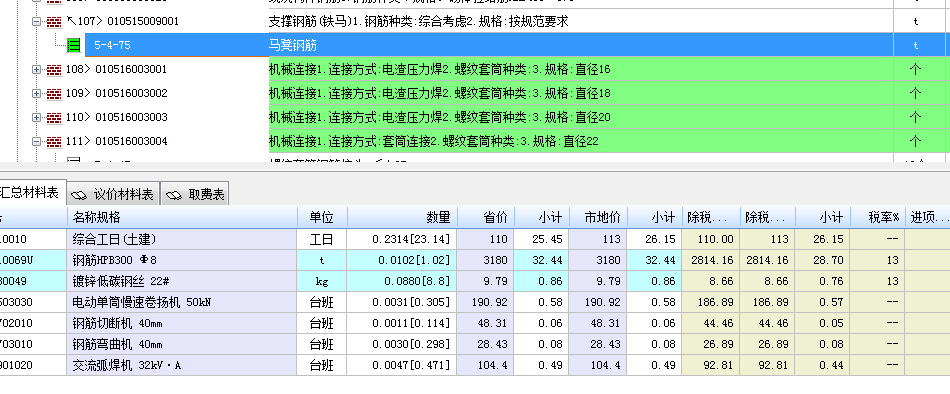Click brick icon of item 111
Screen dimensions: 950x394
[x=55, y=141]
